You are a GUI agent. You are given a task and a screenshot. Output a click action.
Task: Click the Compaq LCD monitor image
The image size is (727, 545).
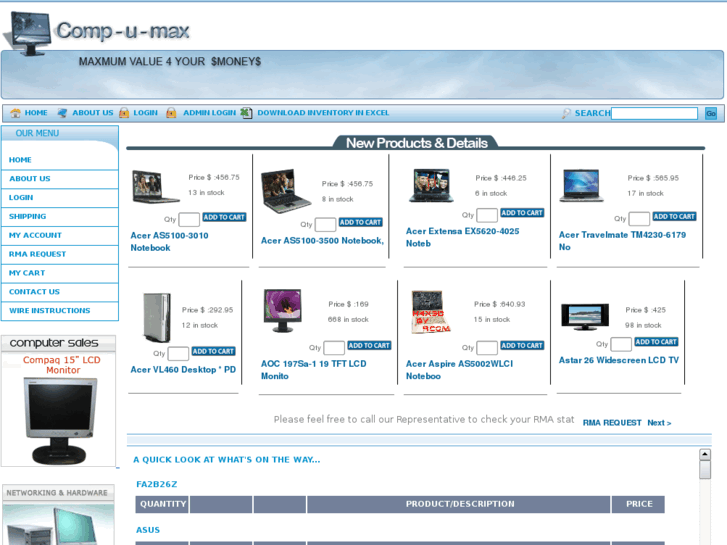[60, 421]
